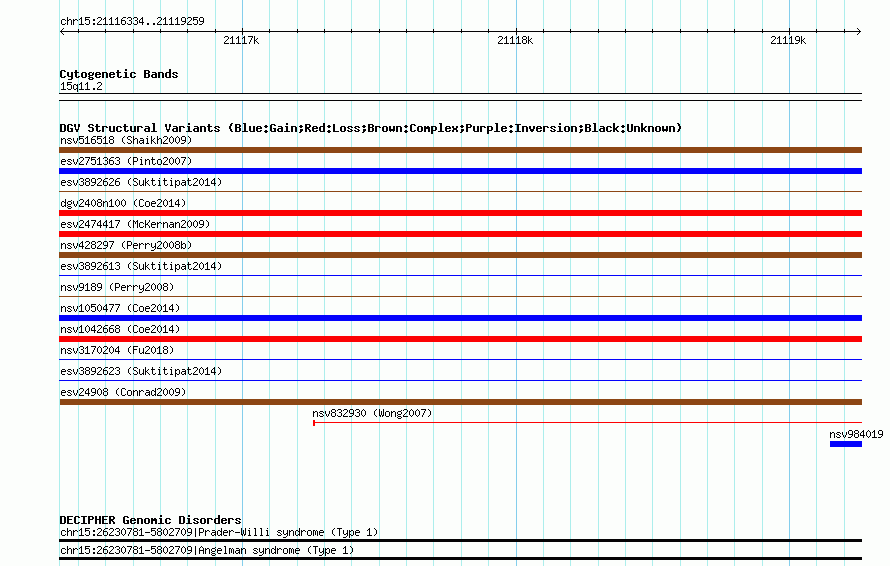Screen dimensions: 890x566
Task: Click the chr15:21116334..21119259 coordinate label
Action: 132,21
